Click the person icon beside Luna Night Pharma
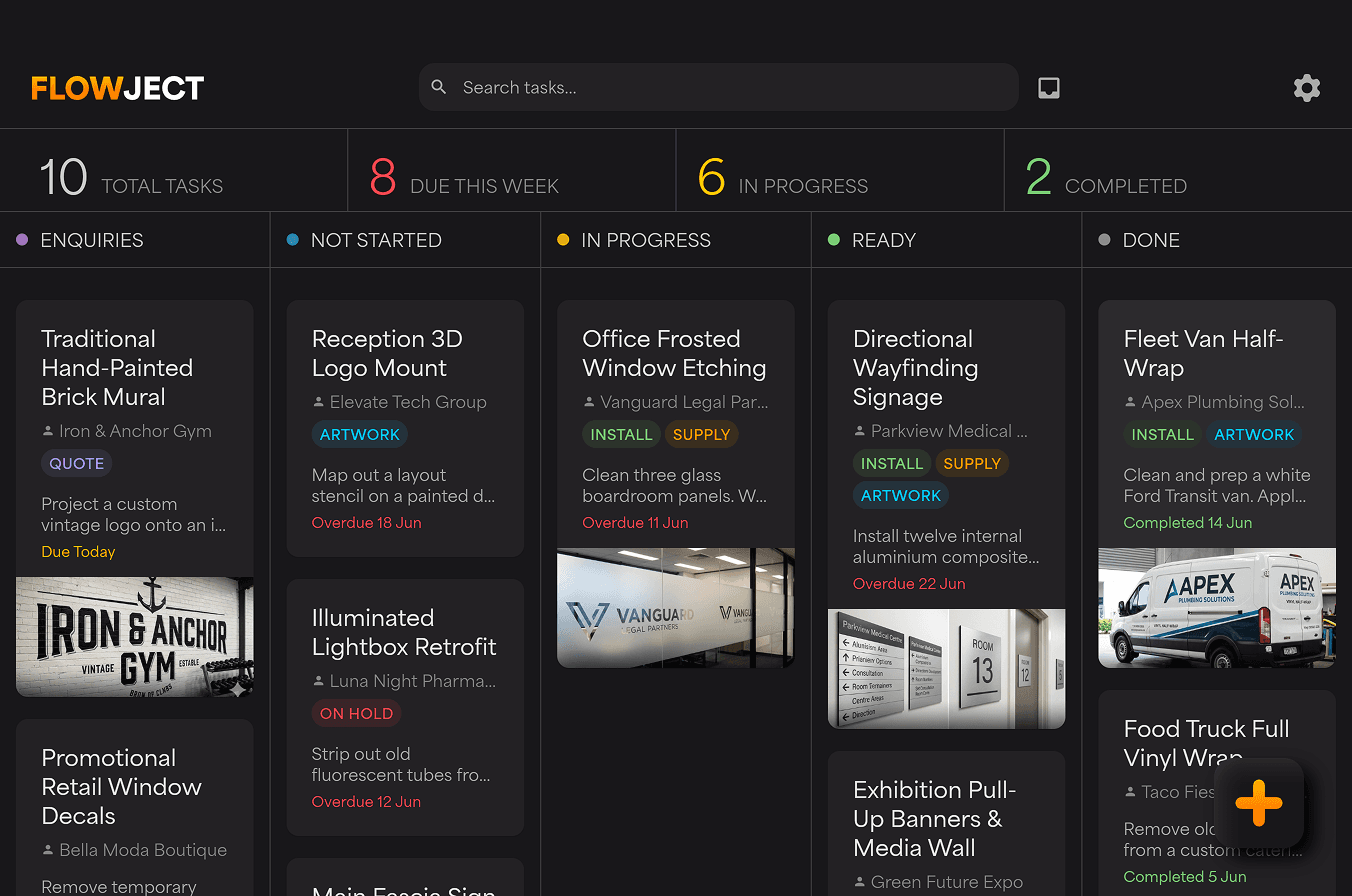The image size is (1352, 896). point(319,681)
